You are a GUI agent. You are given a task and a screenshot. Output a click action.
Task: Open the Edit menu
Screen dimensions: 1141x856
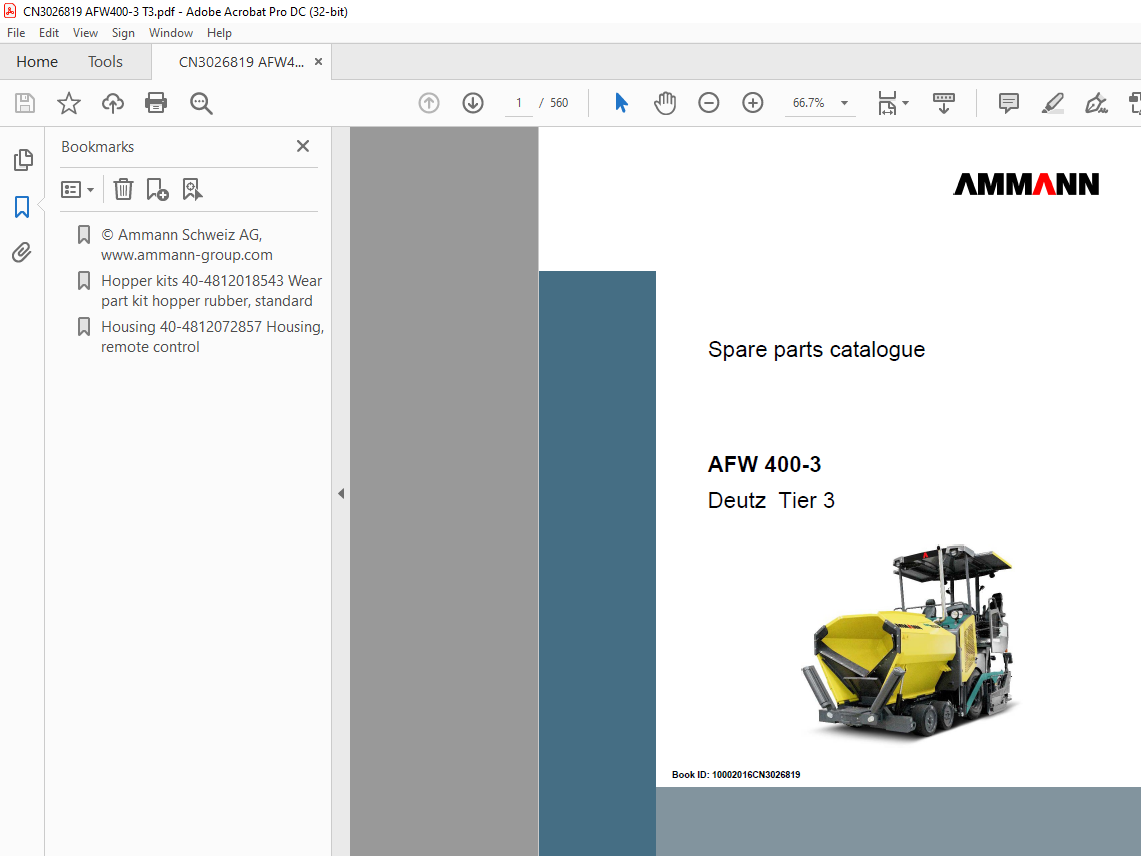pyautogui.click(x=49, y=33)
